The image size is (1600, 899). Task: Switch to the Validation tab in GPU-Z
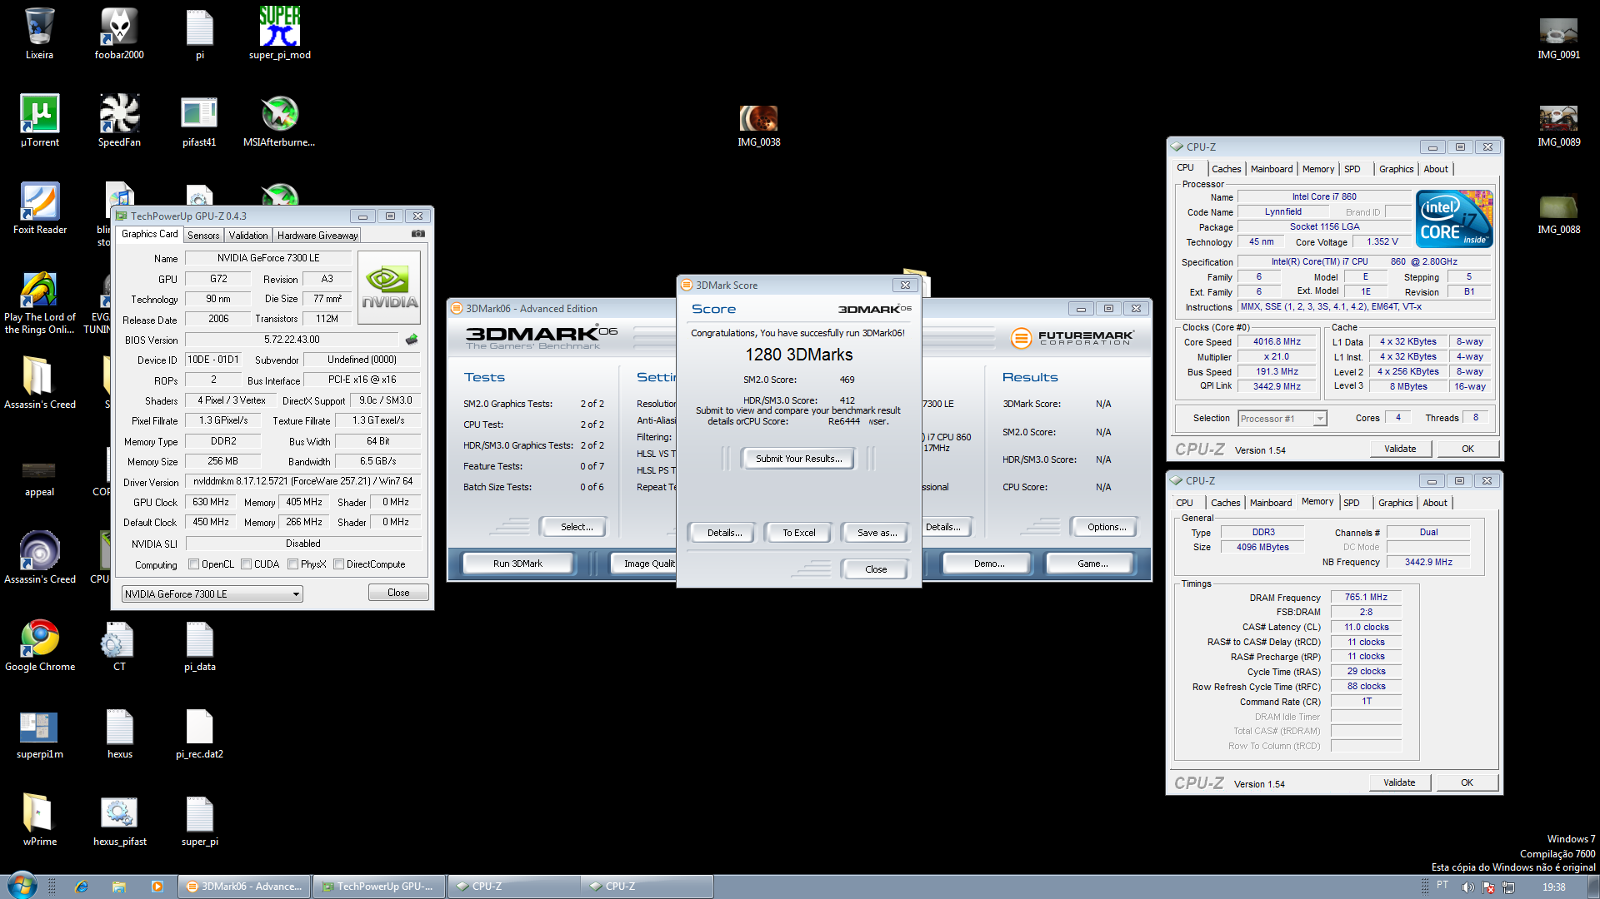click(248, 235)
